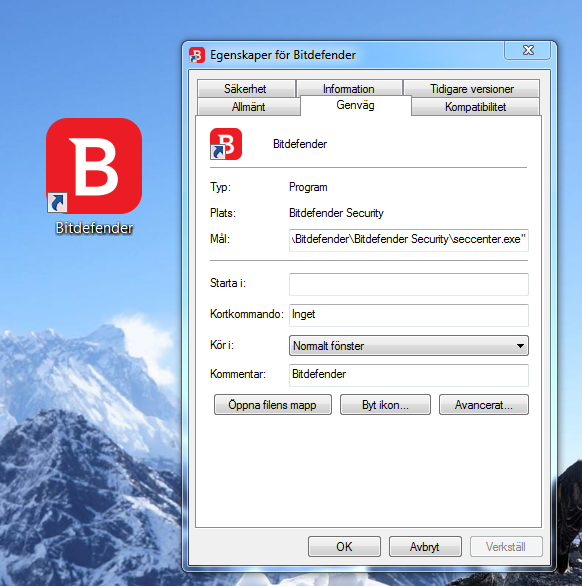The width and height of the screenshot is (582, 586).
Task: Click the Öppna filens mapp button
Action: point(272,405)
